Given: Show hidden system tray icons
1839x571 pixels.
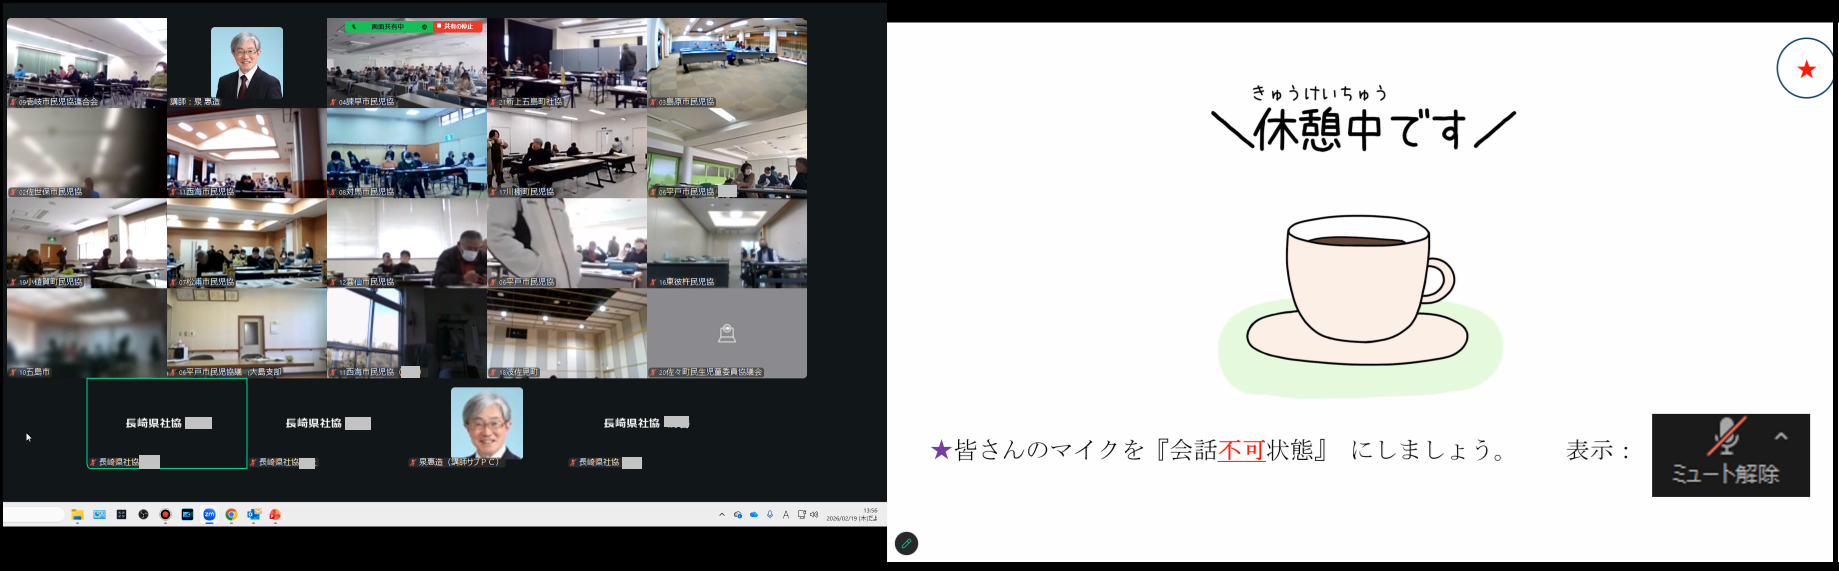Looking at the screenshot, I should click(722, 515).
